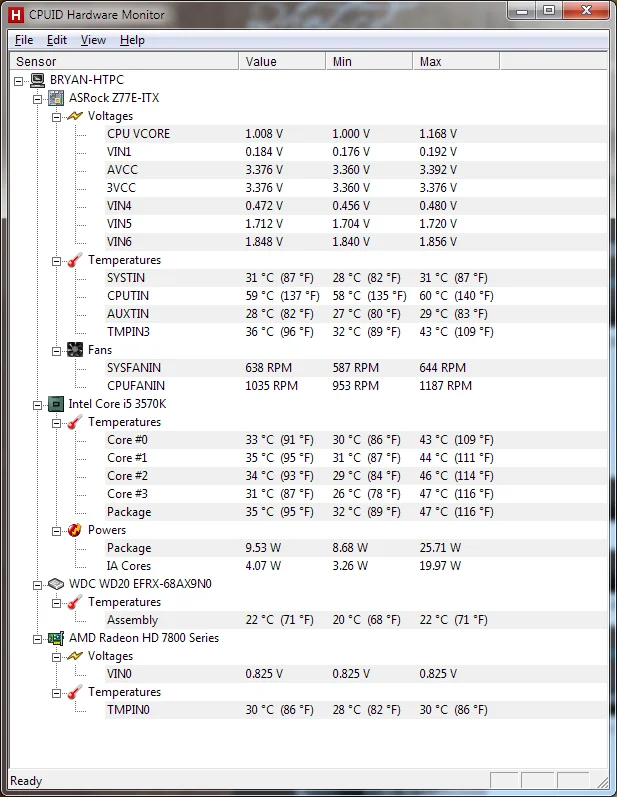
Task: Click the motherboard Voltages lightning icon
Action: point(75,116)
